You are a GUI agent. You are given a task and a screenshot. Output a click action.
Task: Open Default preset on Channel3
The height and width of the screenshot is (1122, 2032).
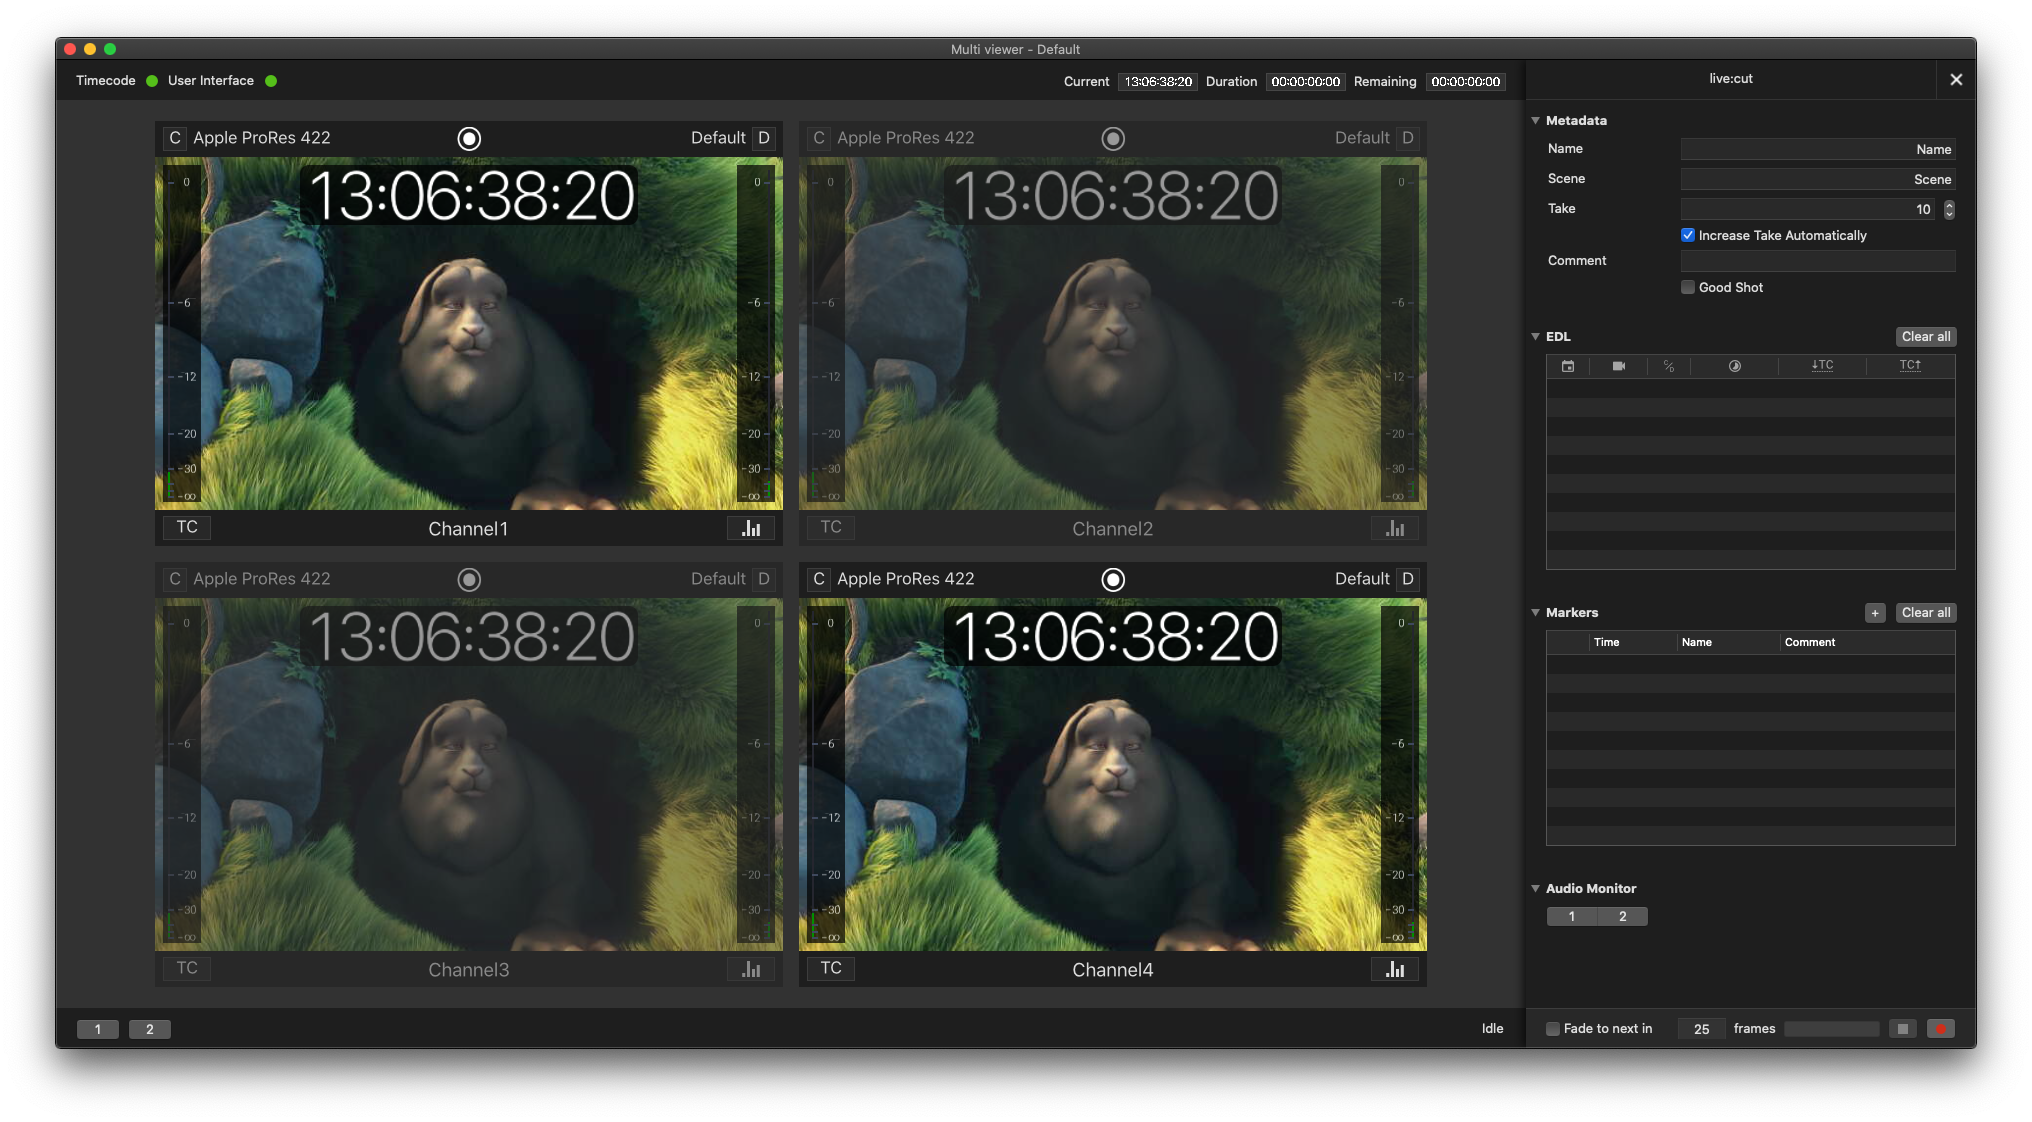(718, 579)
